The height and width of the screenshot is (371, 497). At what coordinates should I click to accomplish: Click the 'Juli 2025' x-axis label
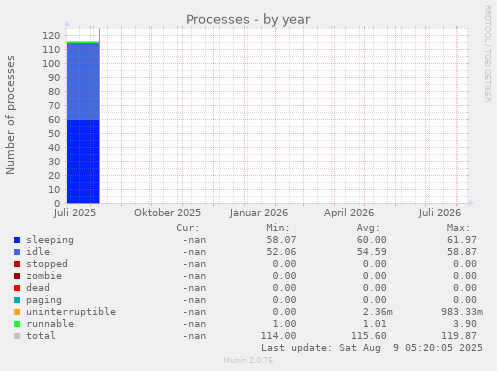pyautogui.click(x=75, y=213)
